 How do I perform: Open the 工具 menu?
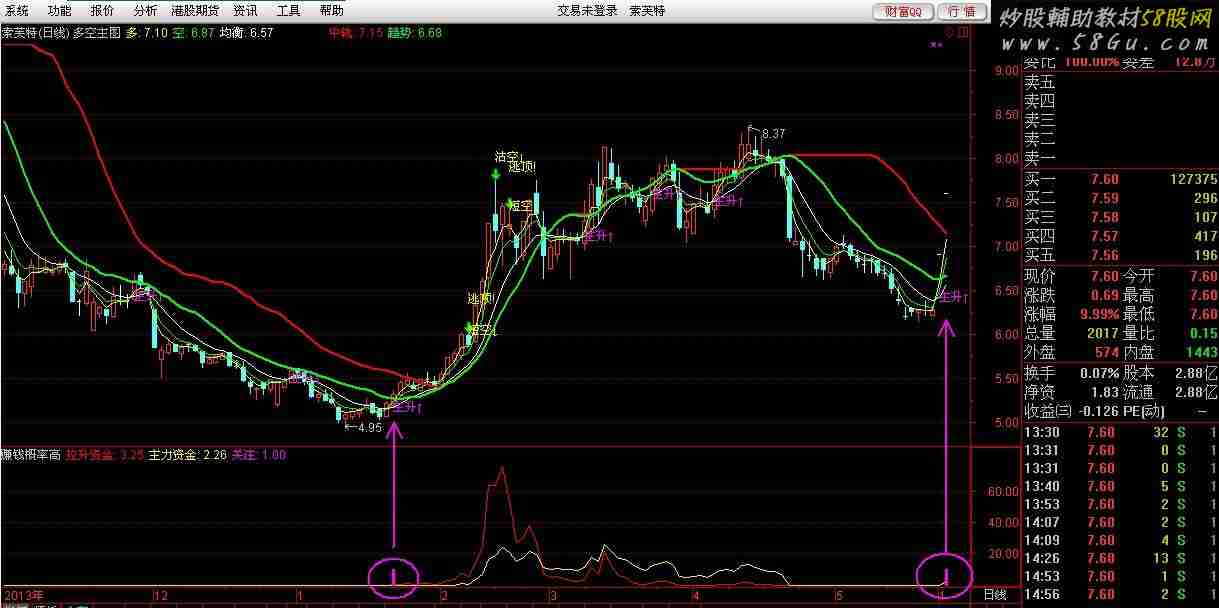click(x=288, y=10)
